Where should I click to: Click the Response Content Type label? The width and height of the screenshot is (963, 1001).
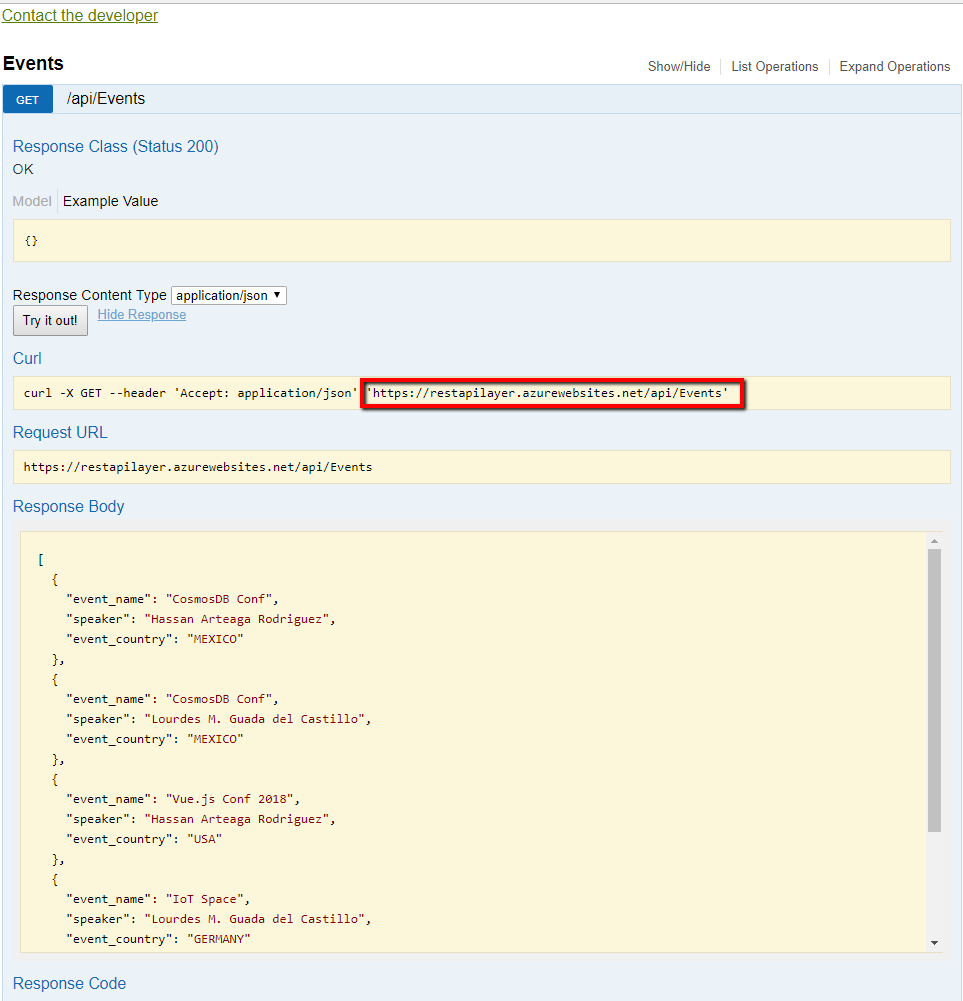[x=89, y=295]
